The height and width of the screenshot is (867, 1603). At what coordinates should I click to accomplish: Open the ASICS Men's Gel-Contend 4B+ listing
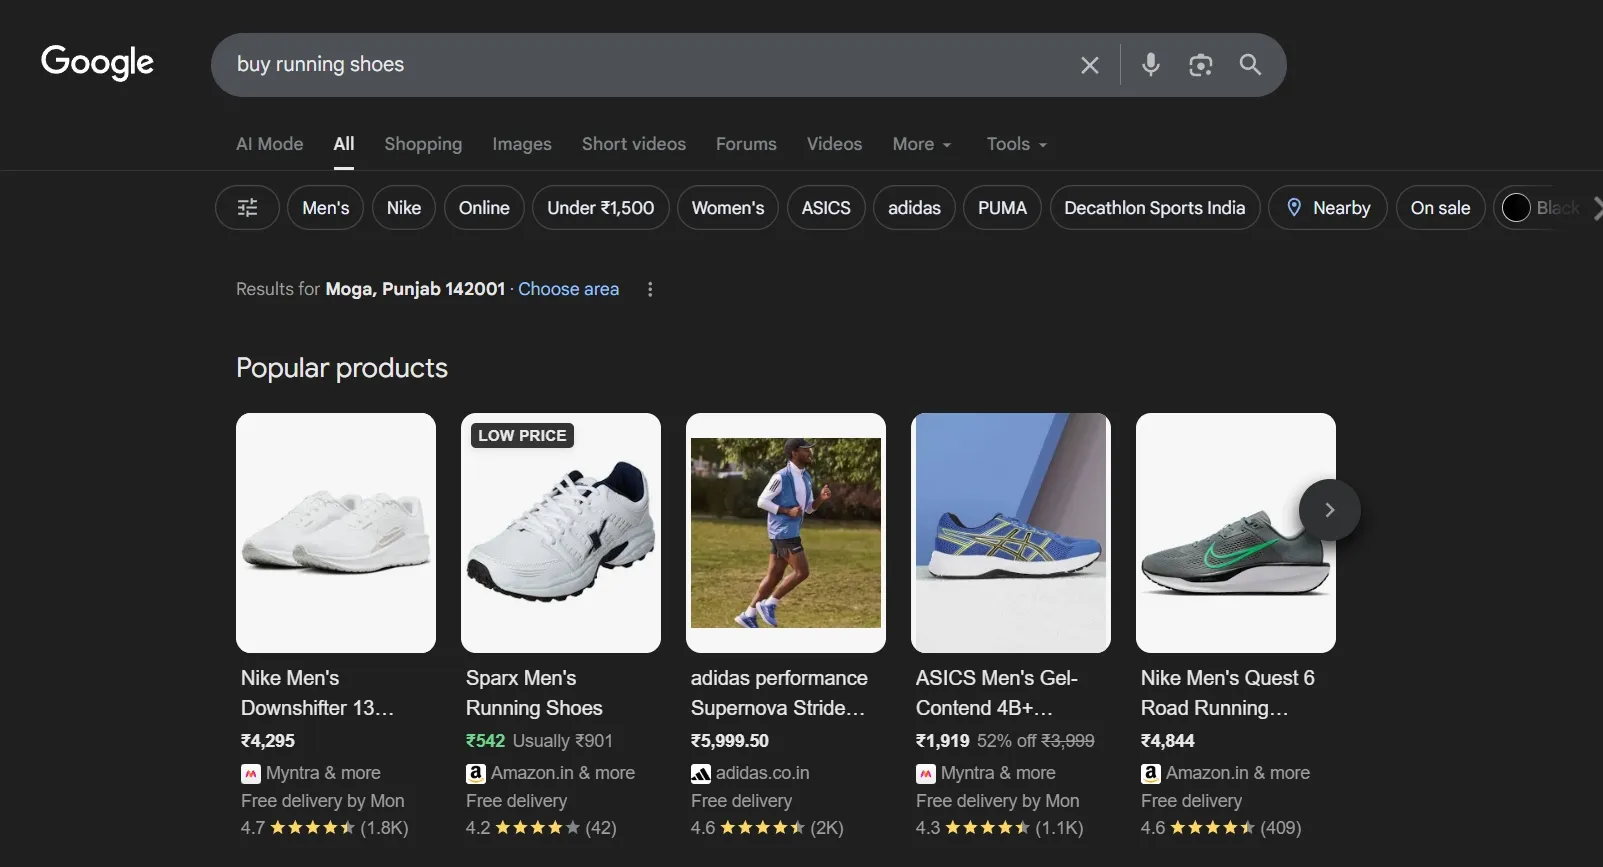996,692
